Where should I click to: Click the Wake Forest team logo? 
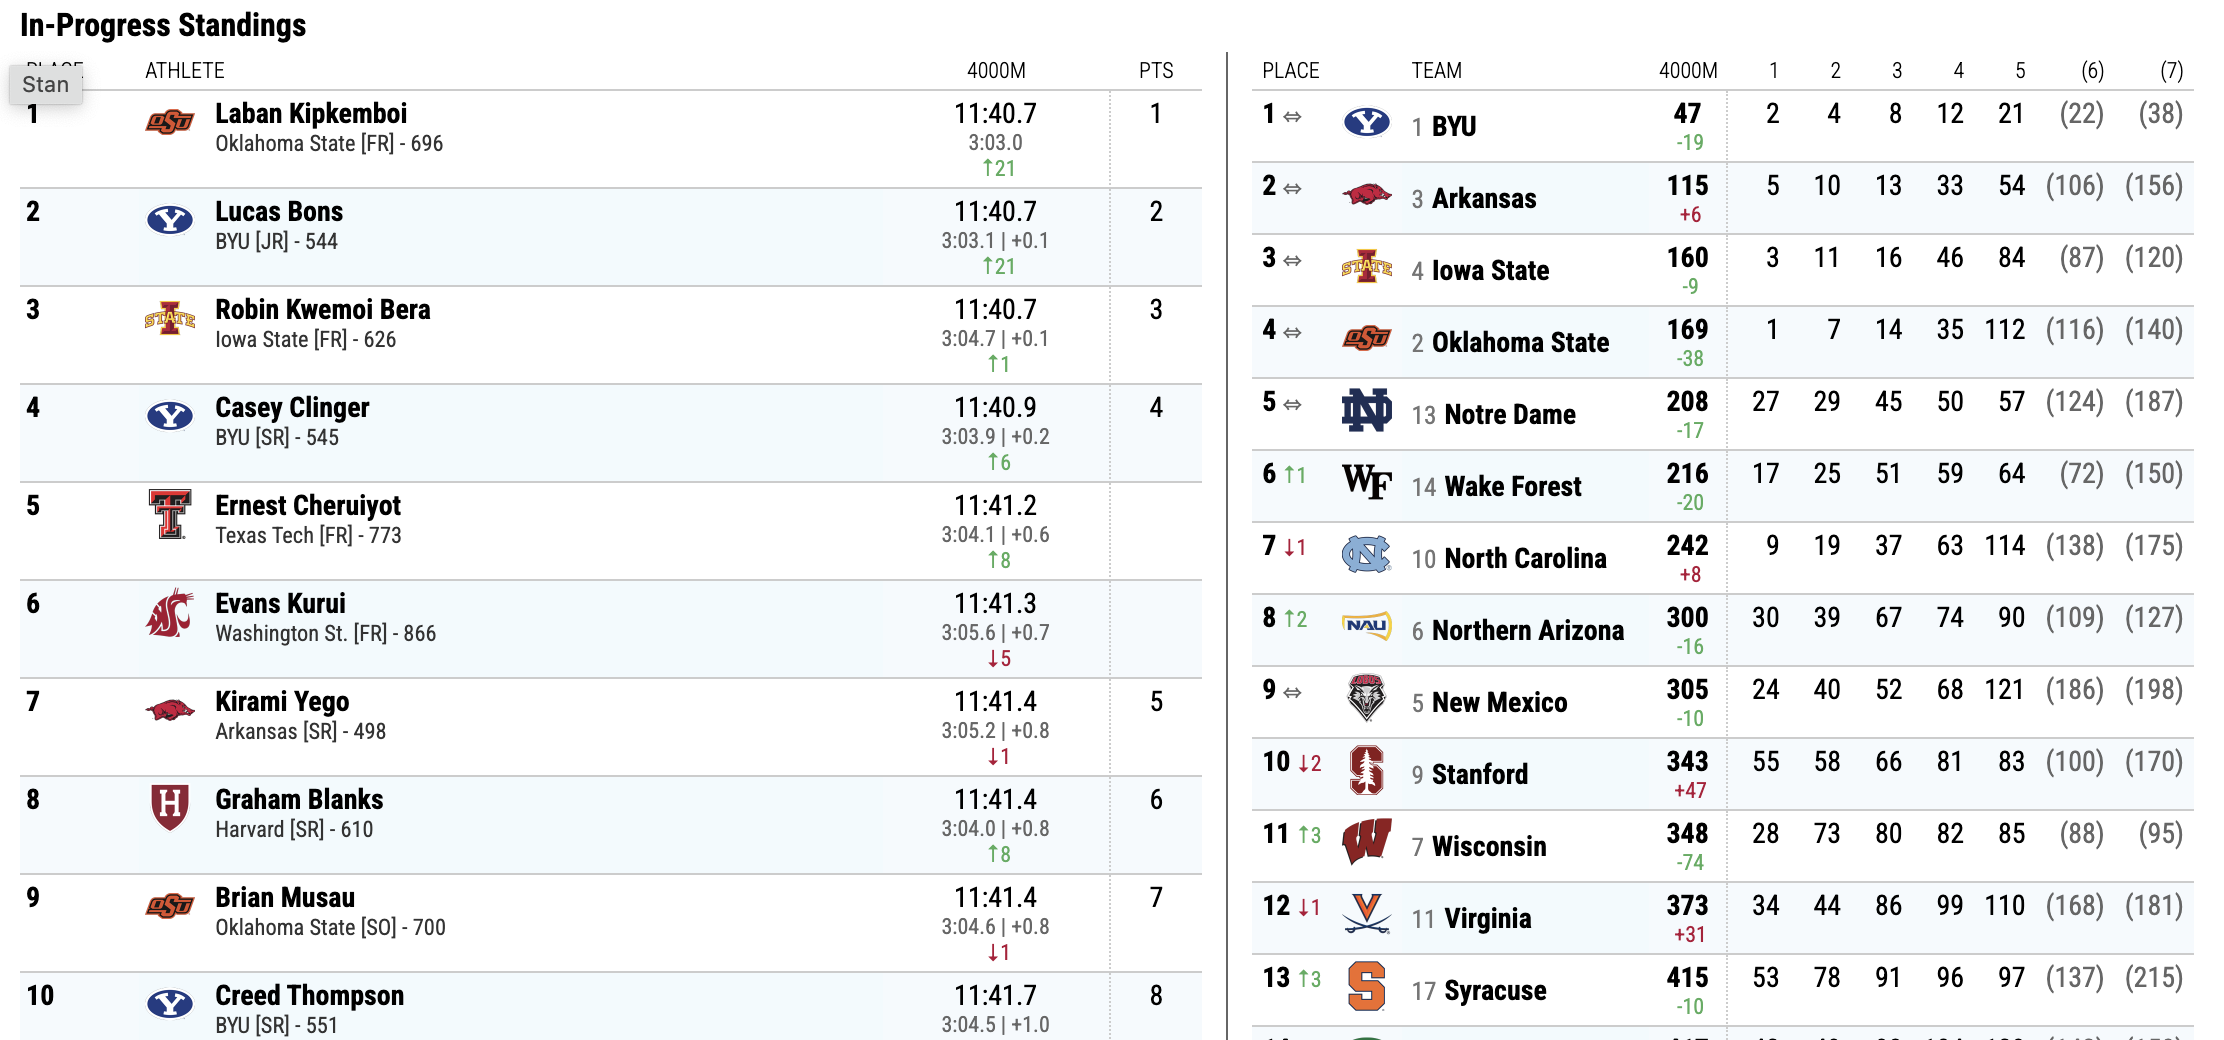click(1366, 482)
